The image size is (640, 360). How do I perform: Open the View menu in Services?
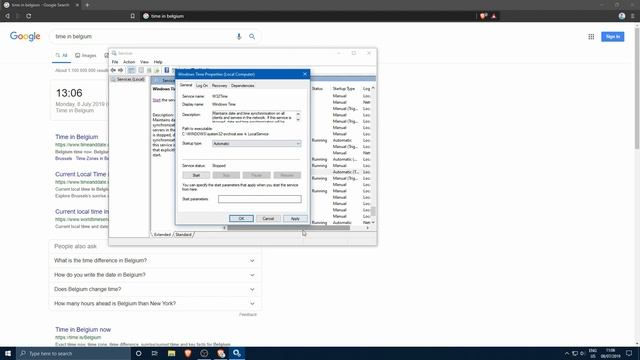(x=144, y=62)
